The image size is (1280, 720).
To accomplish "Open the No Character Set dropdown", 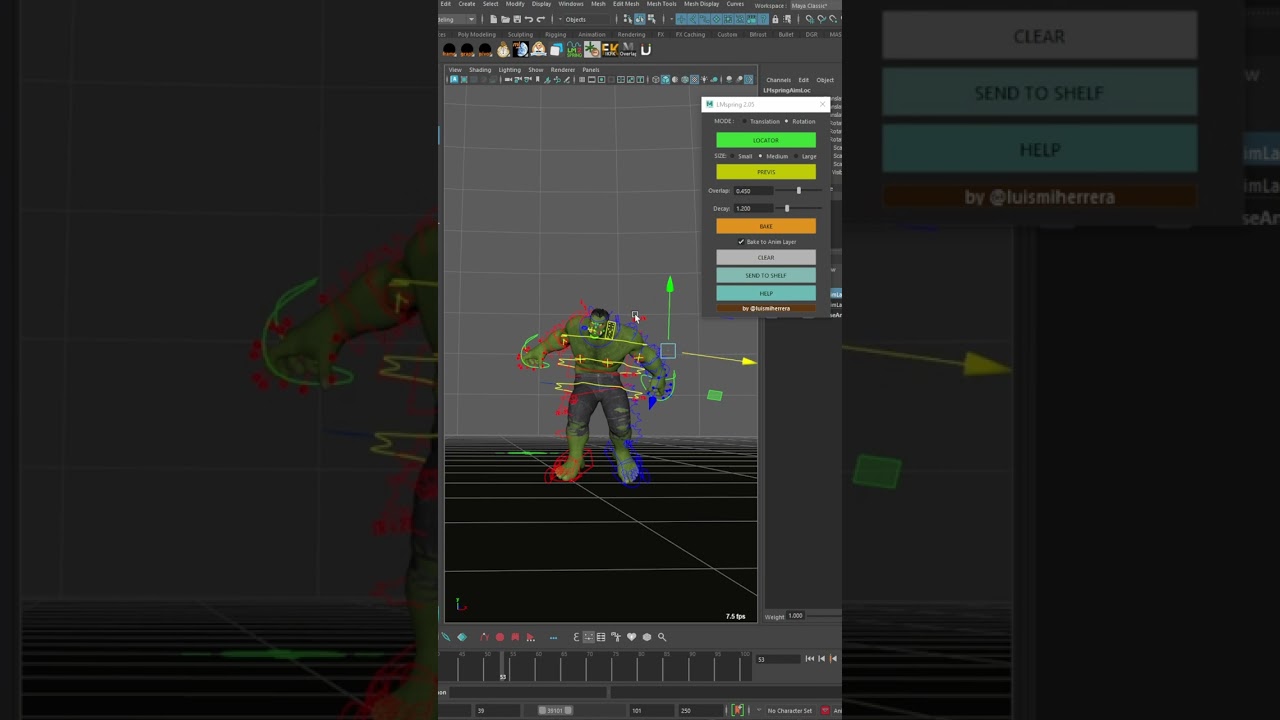I will [790, 710].
